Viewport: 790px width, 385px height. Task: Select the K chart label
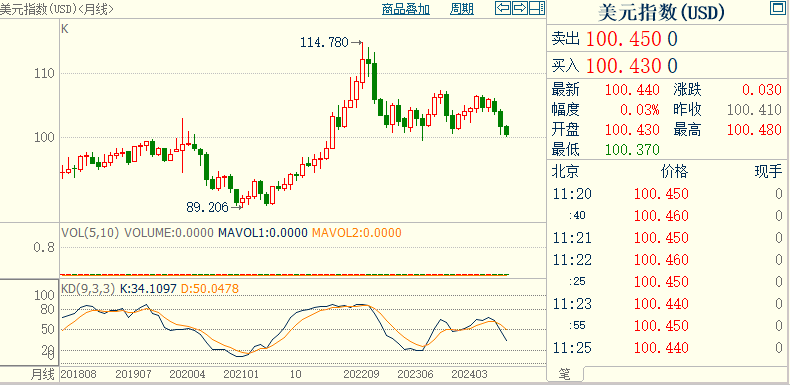tap(64, 29)
